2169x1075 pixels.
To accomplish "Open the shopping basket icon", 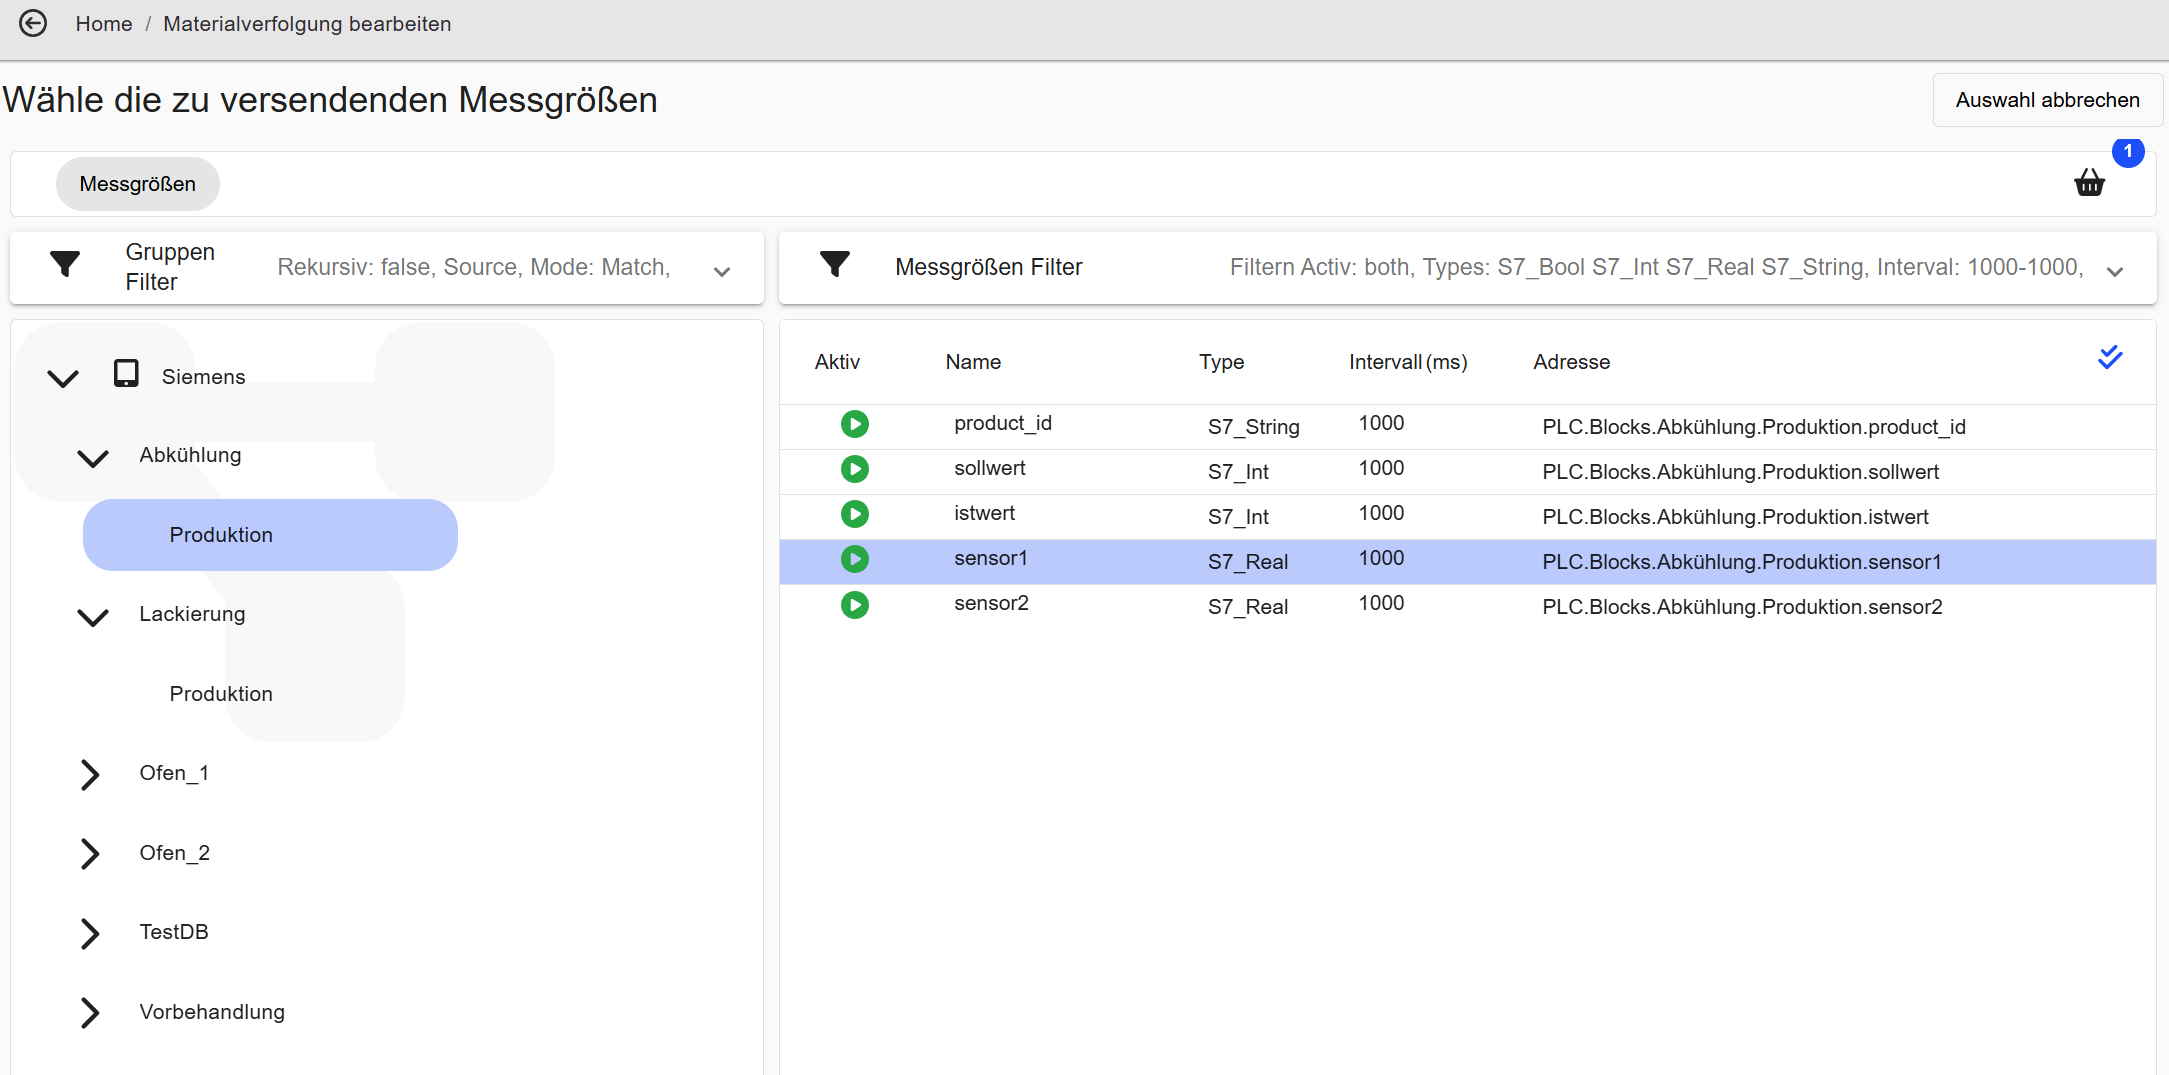I will pyautogui.click(x=2089, y=183).
